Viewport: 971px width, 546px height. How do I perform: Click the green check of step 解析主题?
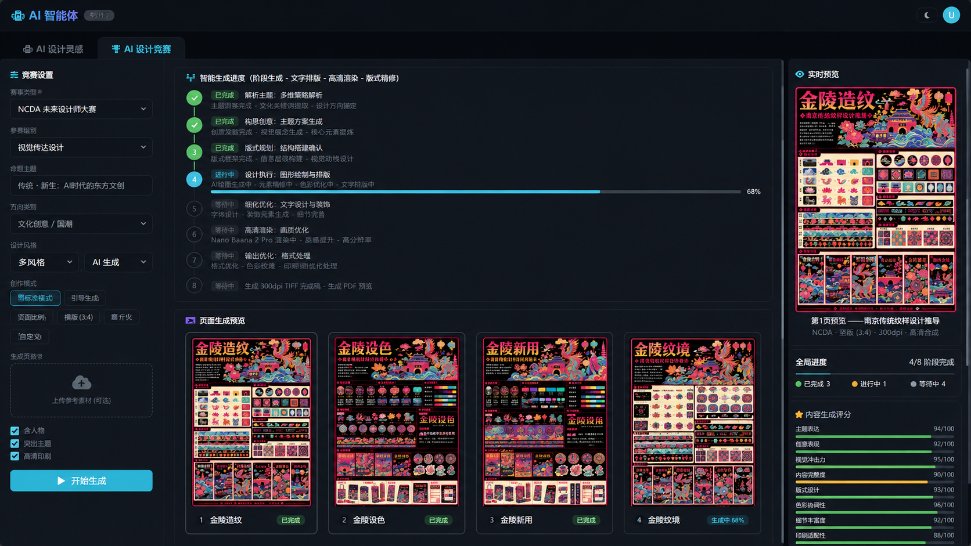[x=194, y=98]
